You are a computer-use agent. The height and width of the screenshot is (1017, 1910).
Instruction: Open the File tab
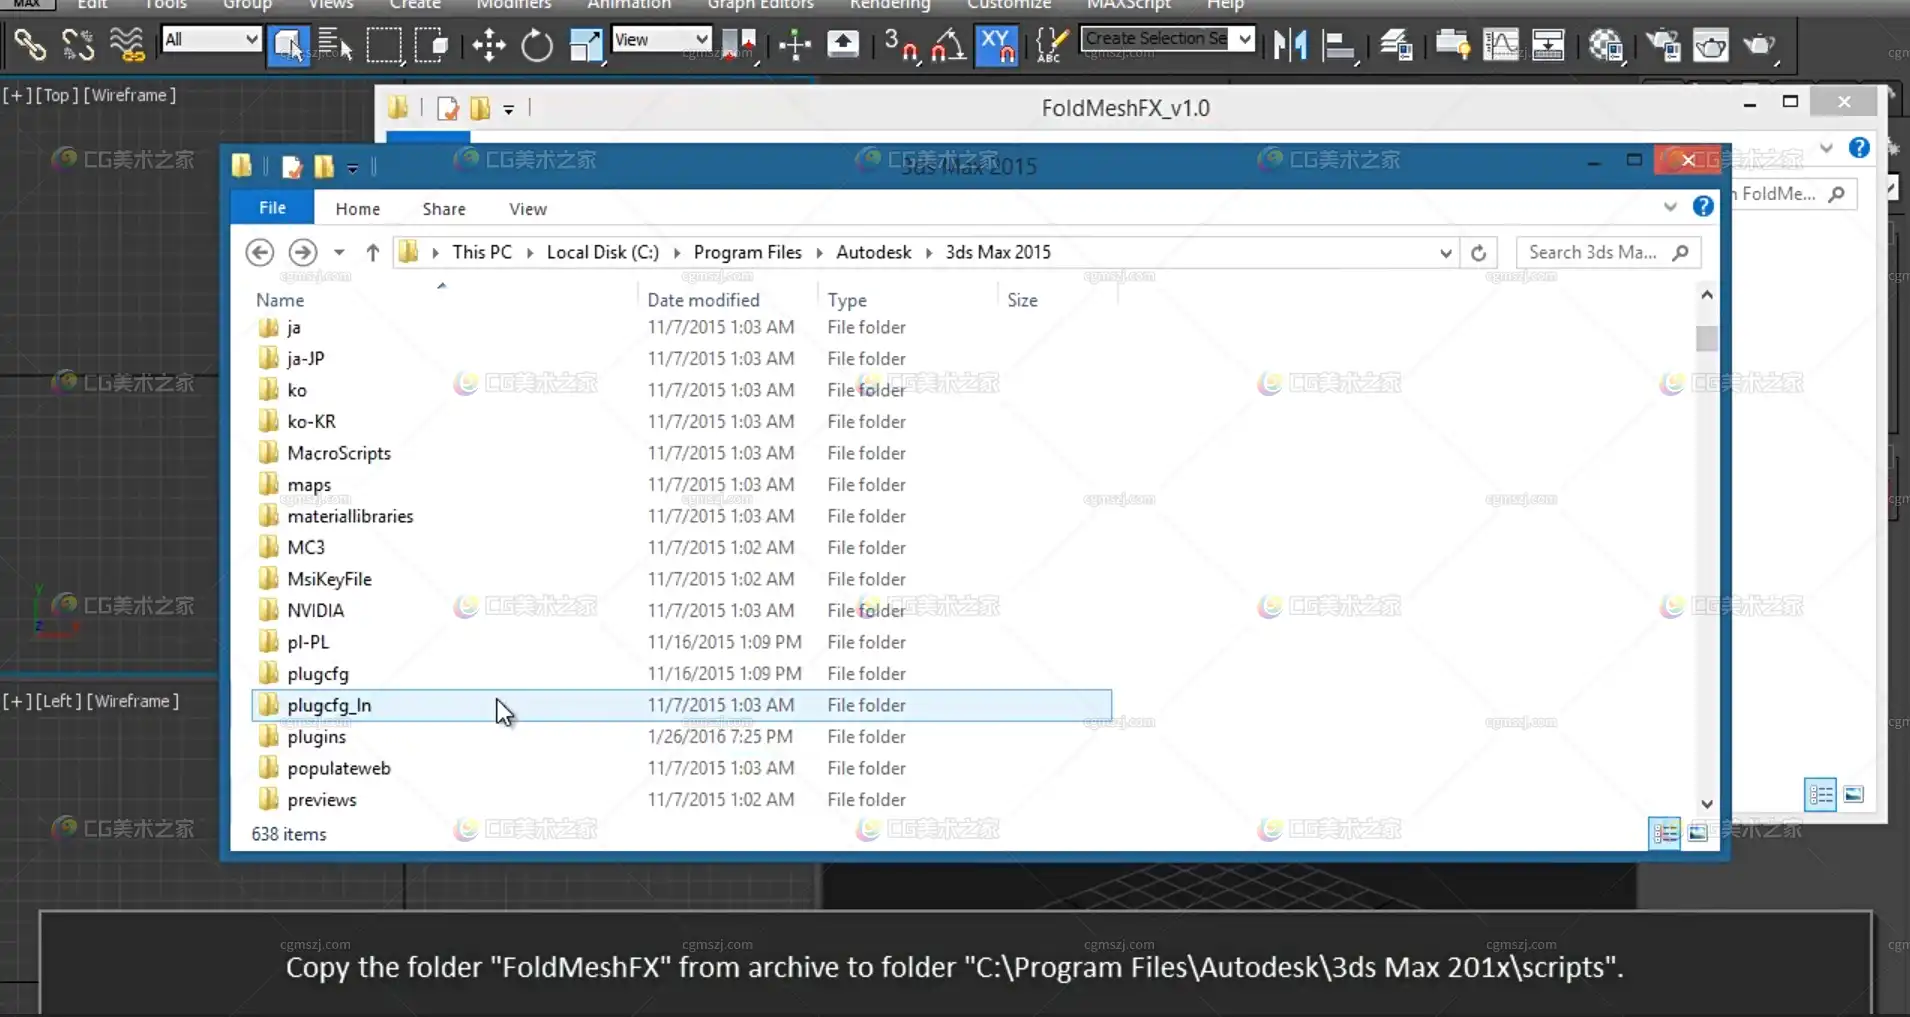point(272,207)
